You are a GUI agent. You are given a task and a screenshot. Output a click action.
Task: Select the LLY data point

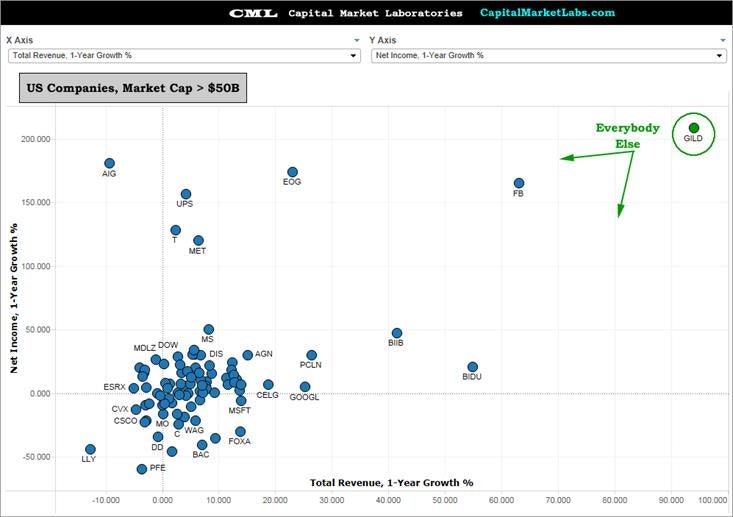(91, 449)
